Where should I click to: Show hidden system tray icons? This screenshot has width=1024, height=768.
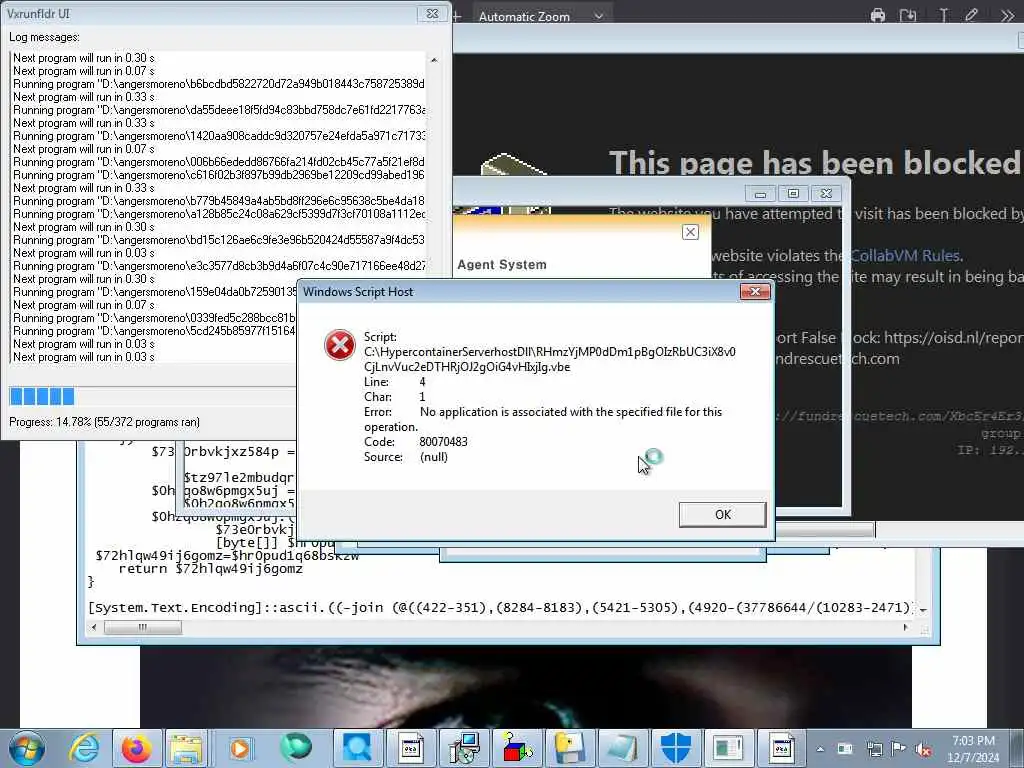click(x=820, y=749)
